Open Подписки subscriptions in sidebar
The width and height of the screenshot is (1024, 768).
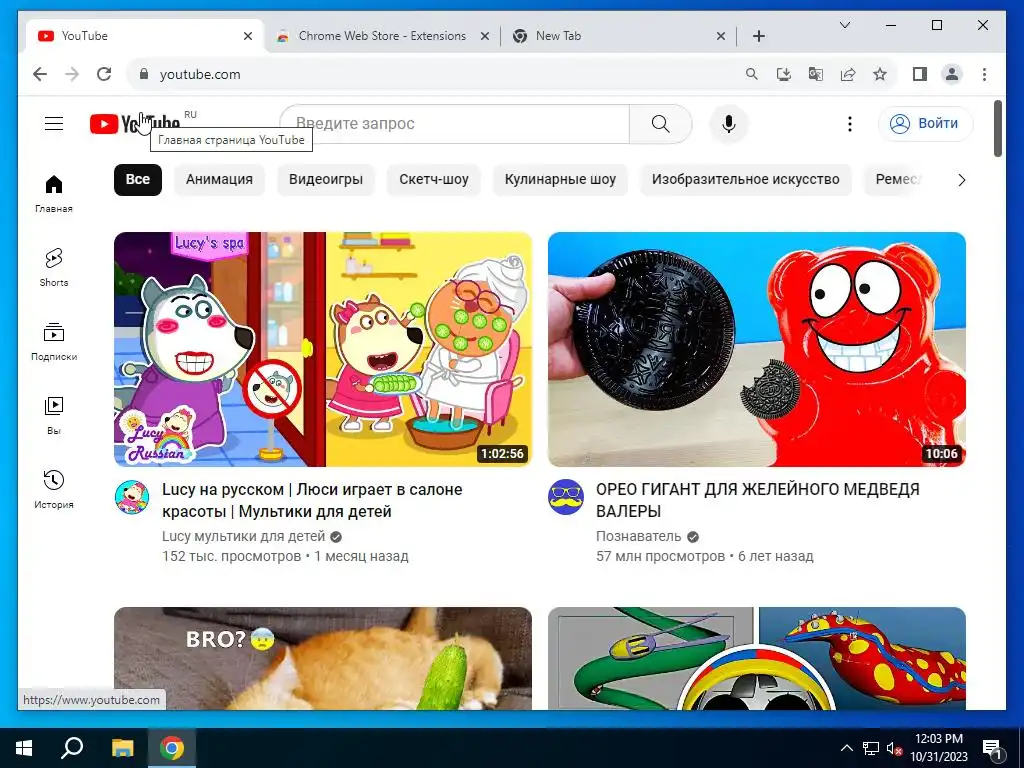coord(54,342)
